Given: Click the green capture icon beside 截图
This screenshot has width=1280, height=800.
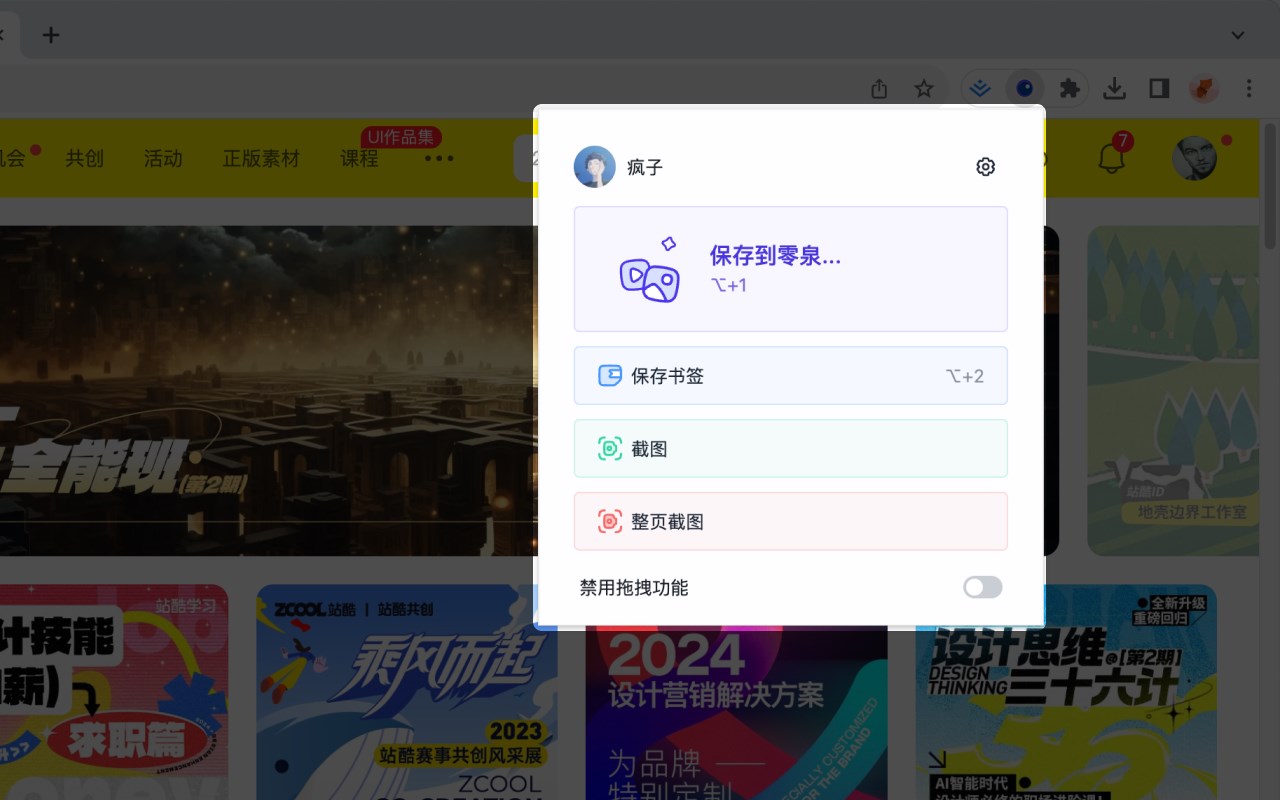Looking at the screenshot, I should click(609, 449).
